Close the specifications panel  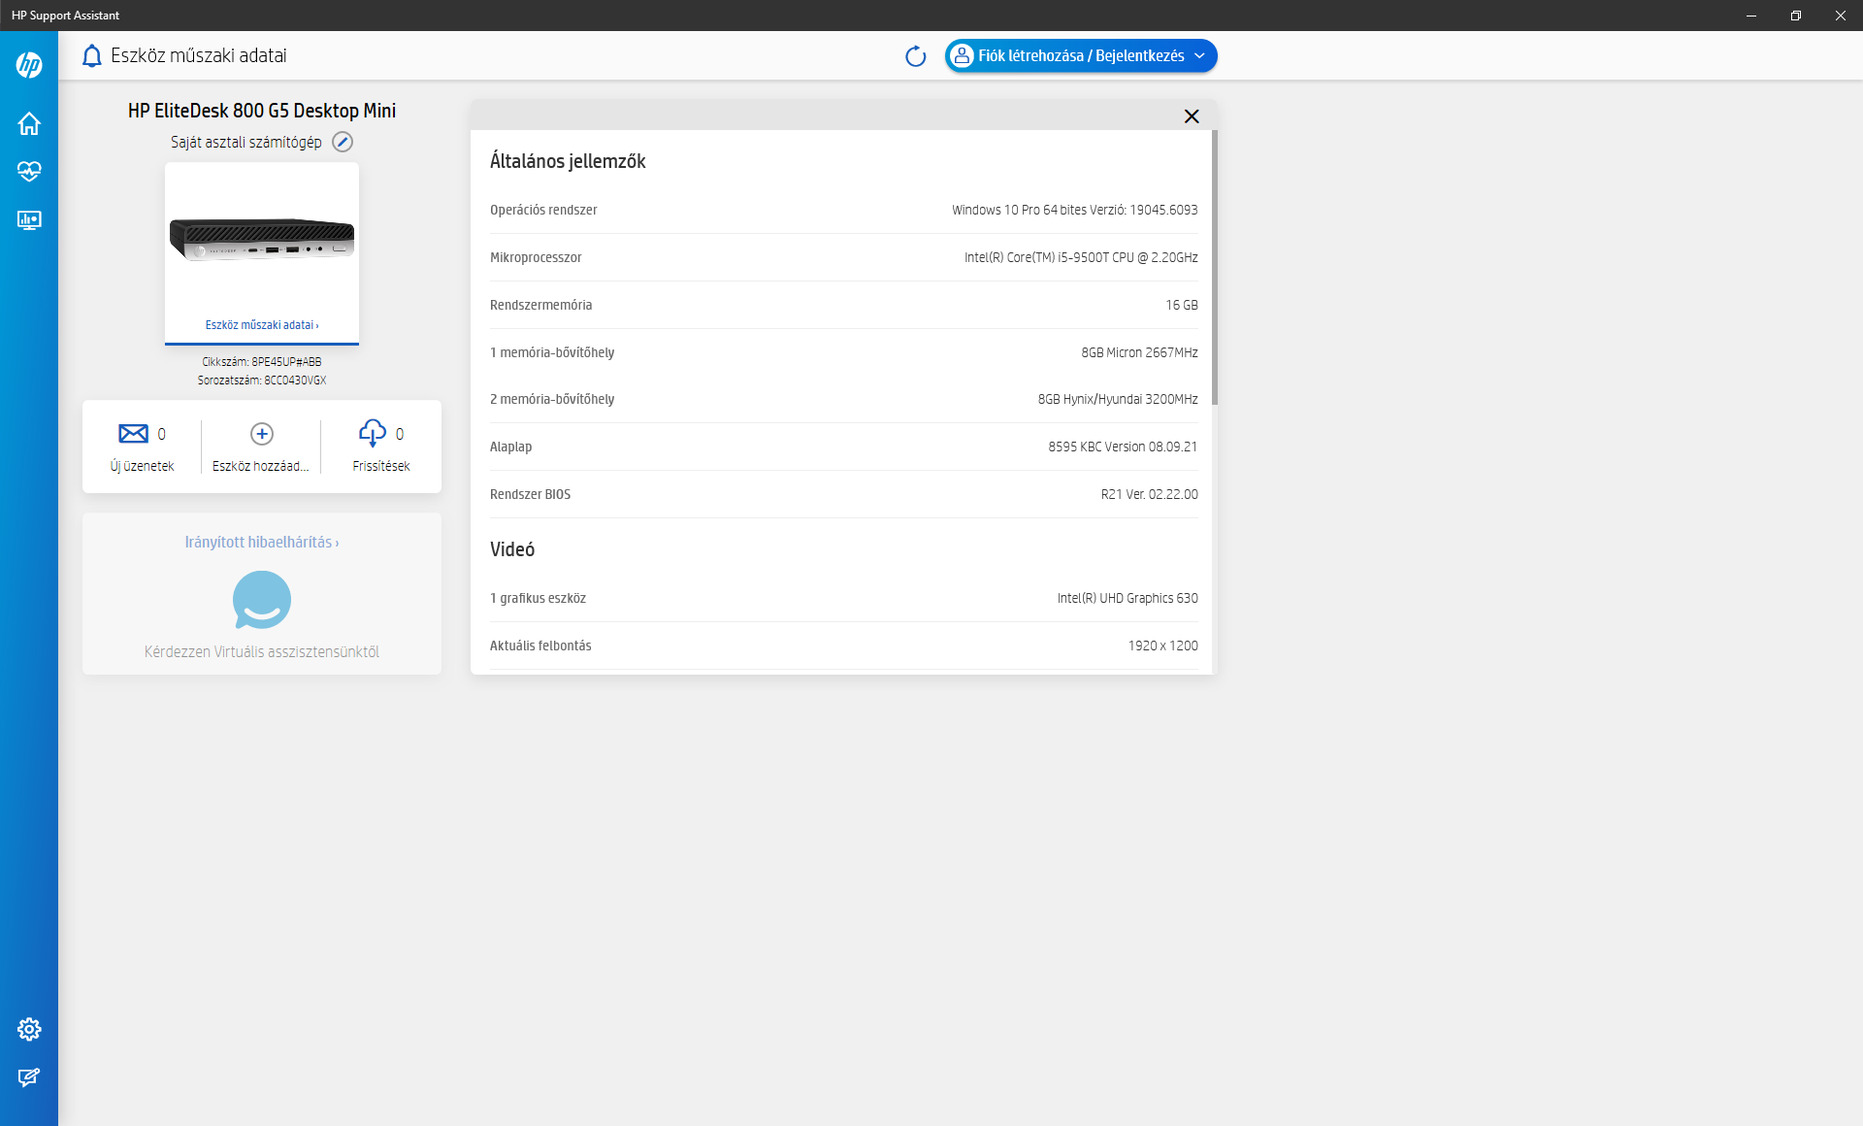point(1191,116)
